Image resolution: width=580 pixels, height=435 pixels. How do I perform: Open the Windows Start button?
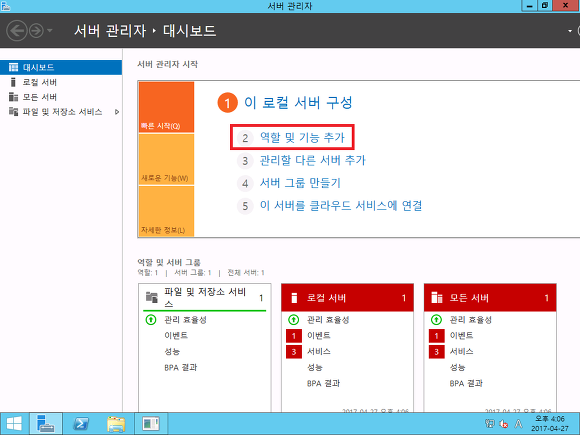click(14, 424)
